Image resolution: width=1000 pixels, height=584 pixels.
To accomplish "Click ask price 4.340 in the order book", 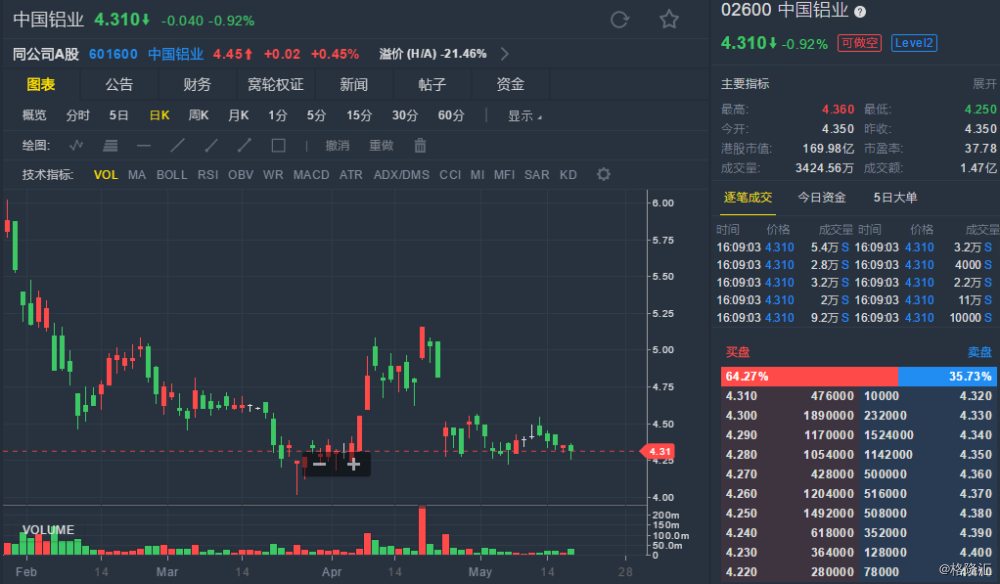I will 976,435.
